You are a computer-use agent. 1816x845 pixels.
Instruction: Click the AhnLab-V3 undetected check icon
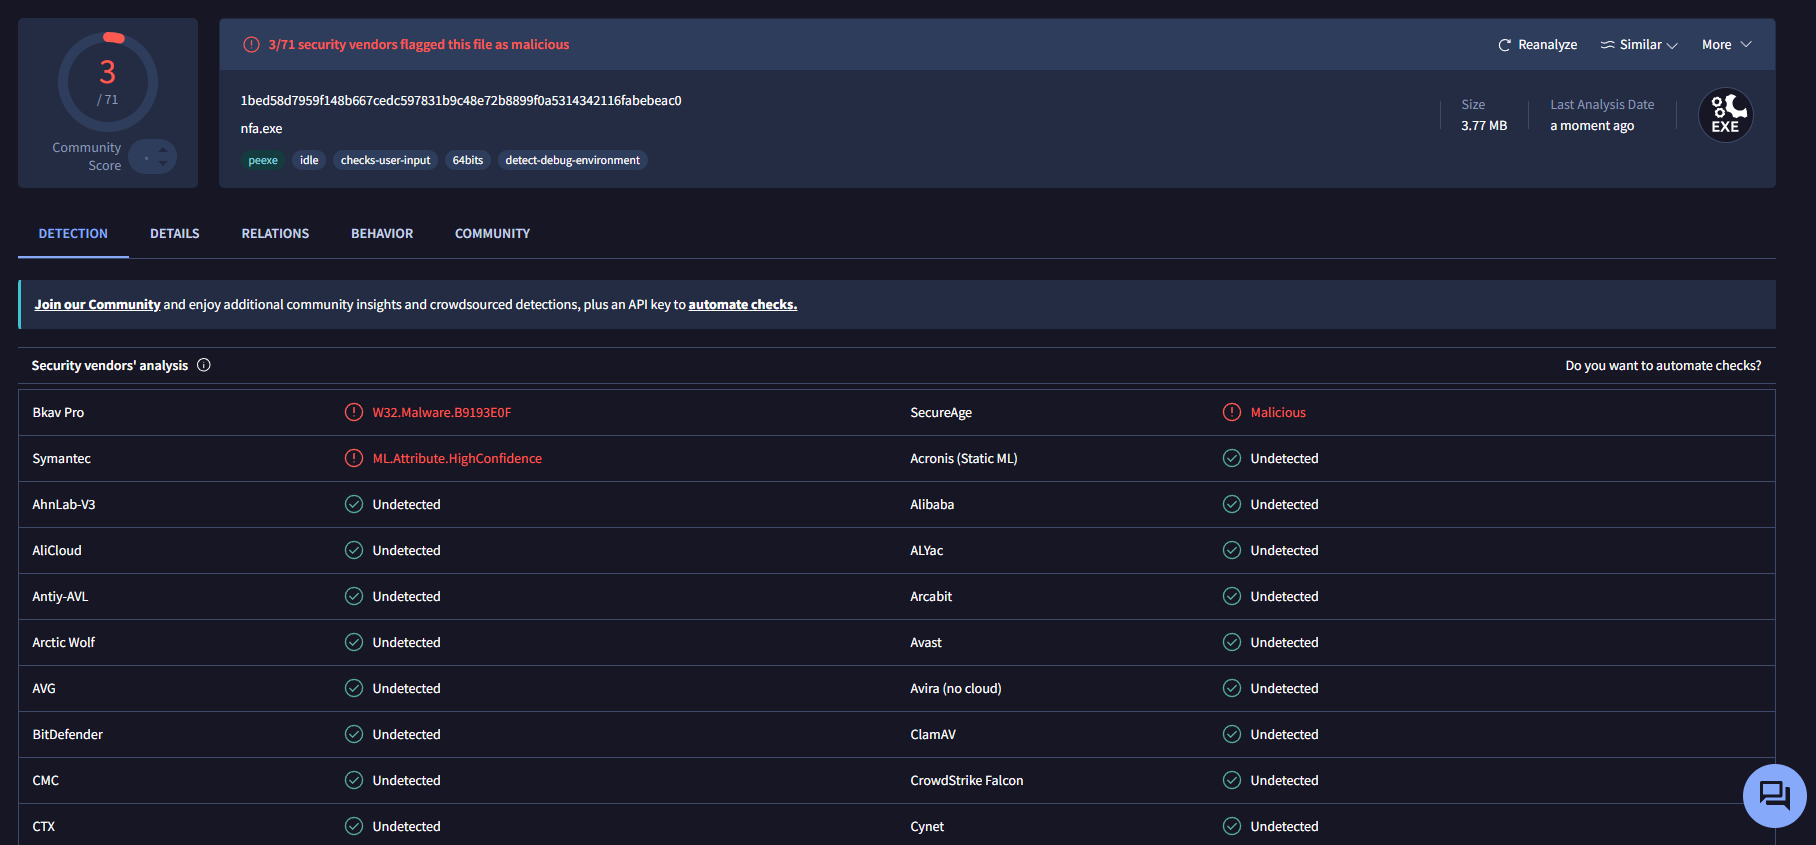[354, 504]
